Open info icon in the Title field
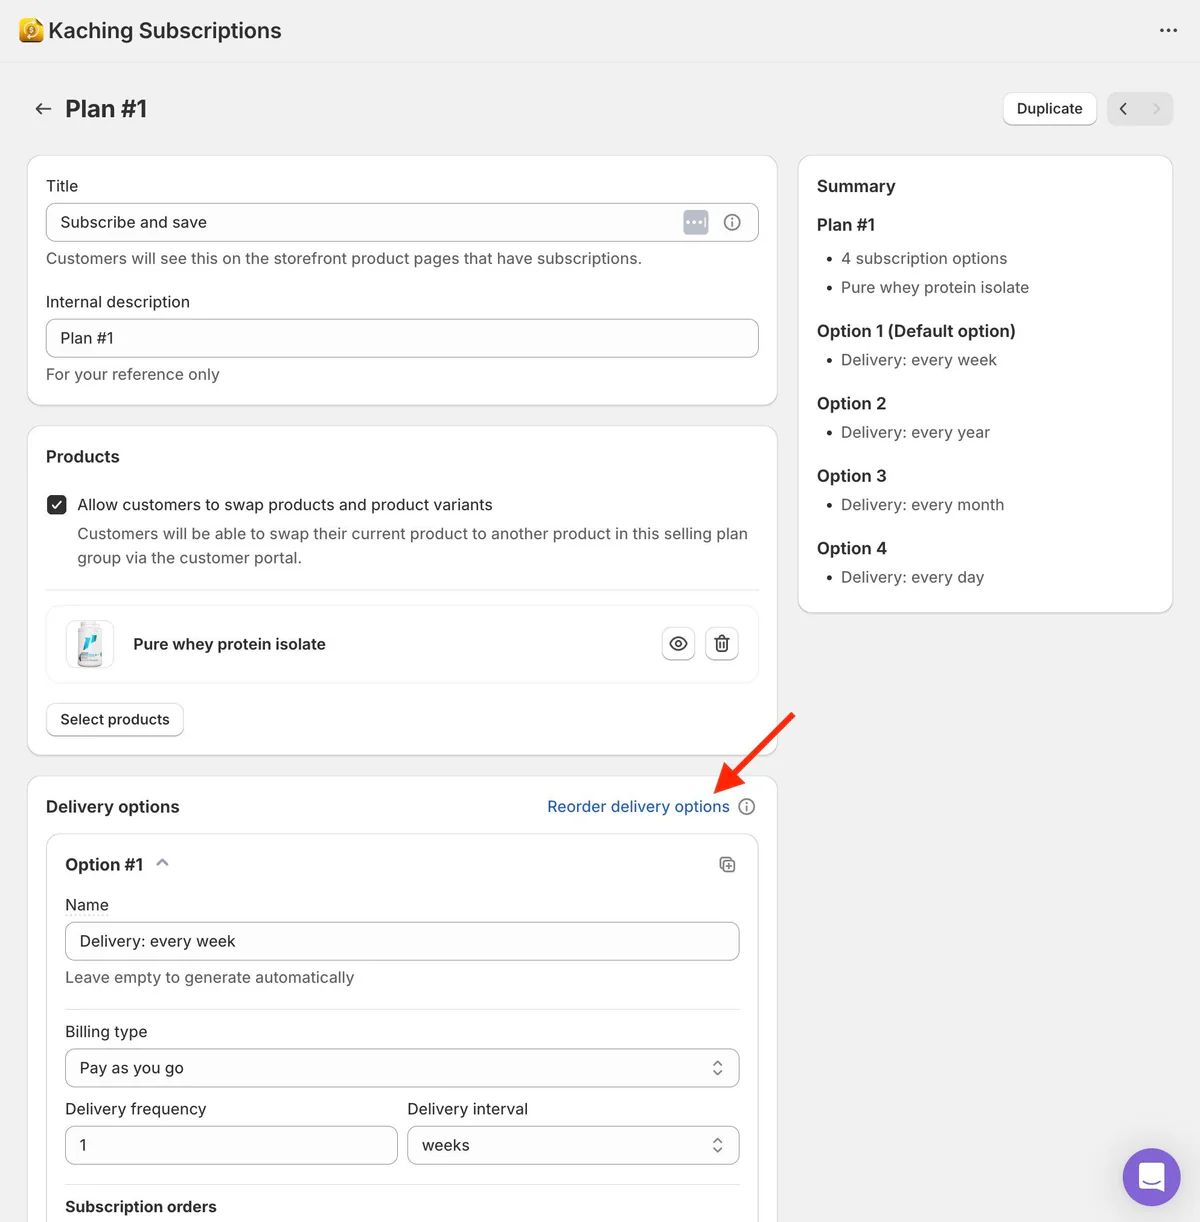Viewport: 1200px width, 1222px height. pyautogui.click(x=732, y=222)
